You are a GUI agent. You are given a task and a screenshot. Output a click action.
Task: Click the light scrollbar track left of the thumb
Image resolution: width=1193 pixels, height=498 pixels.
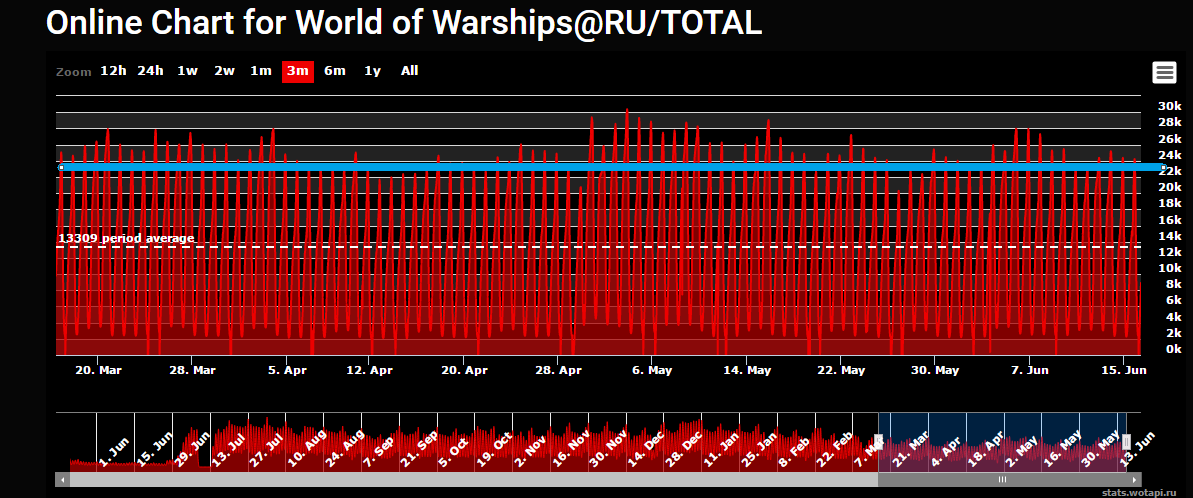click(x=473, y=480)
